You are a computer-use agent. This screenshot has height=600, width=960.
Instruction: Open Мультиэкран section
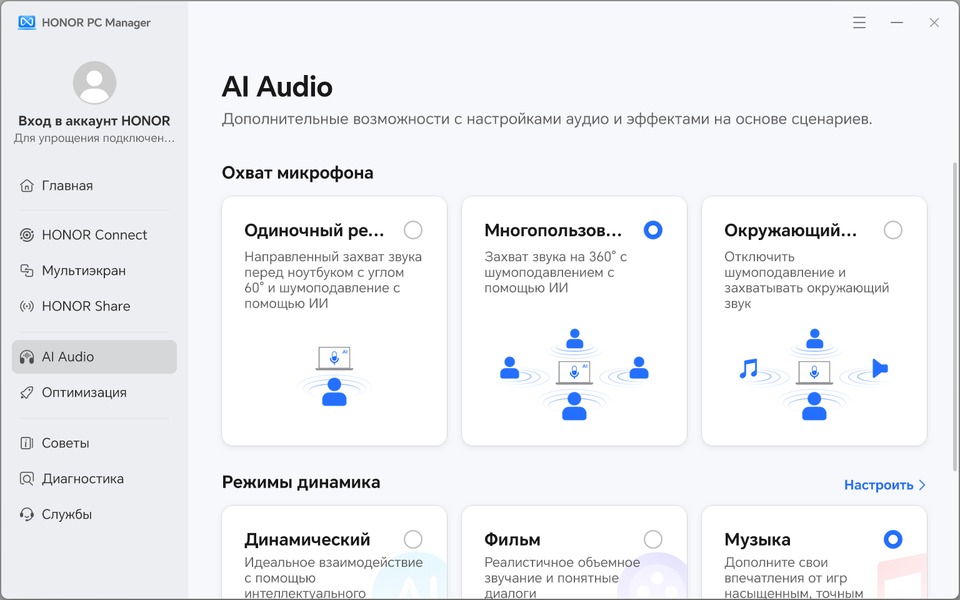(x=94, y=271)
